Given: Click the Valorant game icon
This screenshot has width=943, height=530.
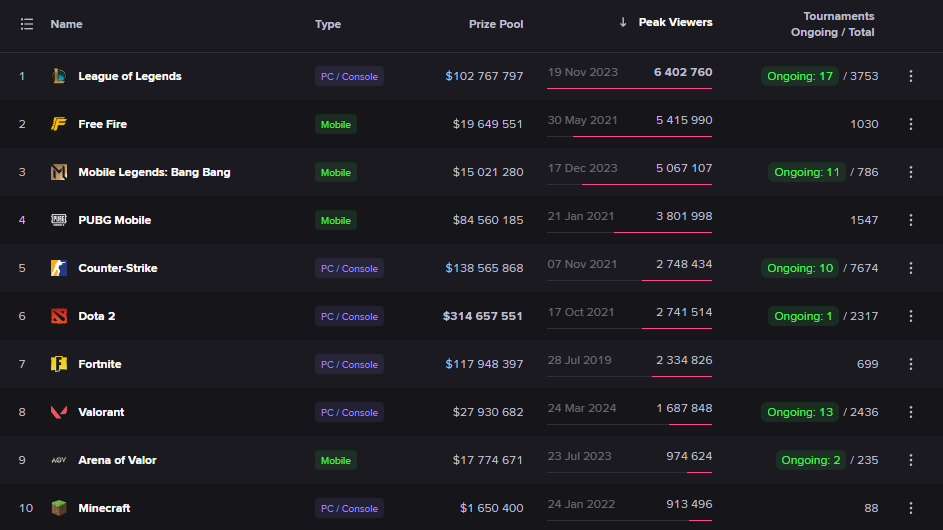Looking at the screenshot, I should tap(58, 412).
